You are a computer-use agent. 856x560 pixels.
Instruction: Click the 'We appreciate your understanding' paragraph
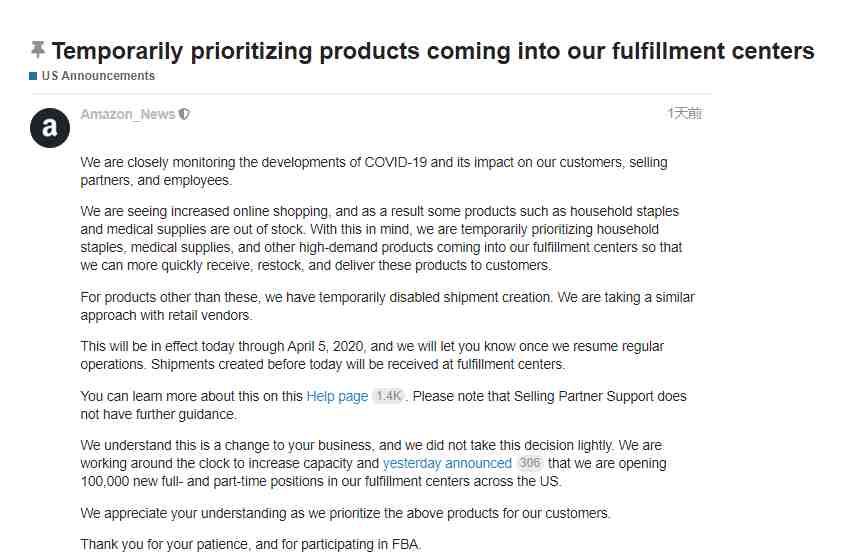click(346, 513)
